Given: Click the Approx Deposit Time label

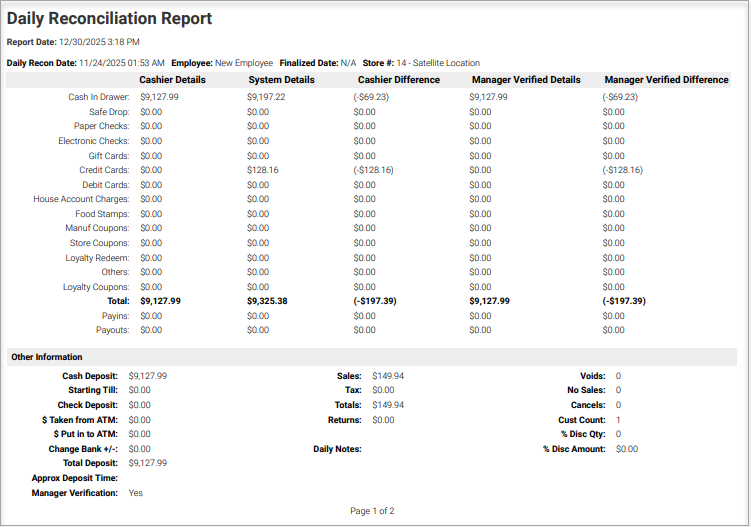Looking at the screenshot, I should point(74,478).
